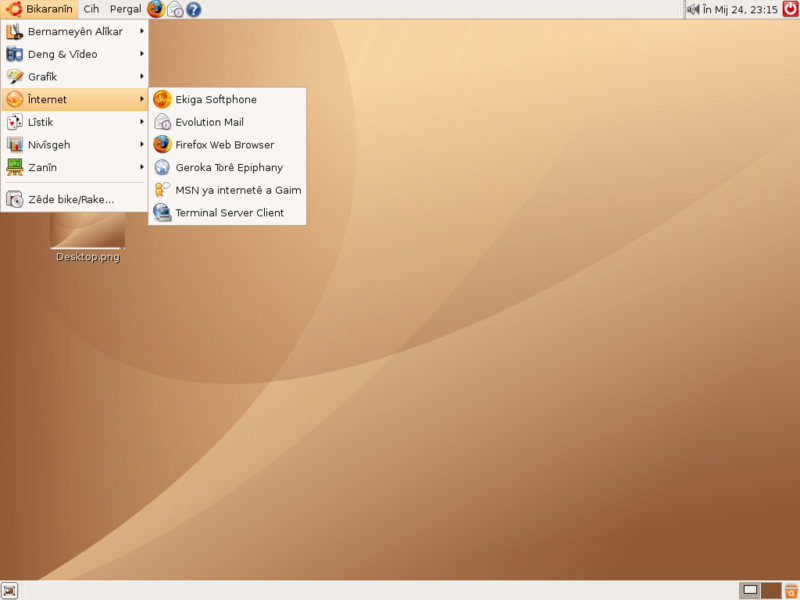Click the red power button icon
This screenshot has height=600, width=800.
click(x=790, y=9)
